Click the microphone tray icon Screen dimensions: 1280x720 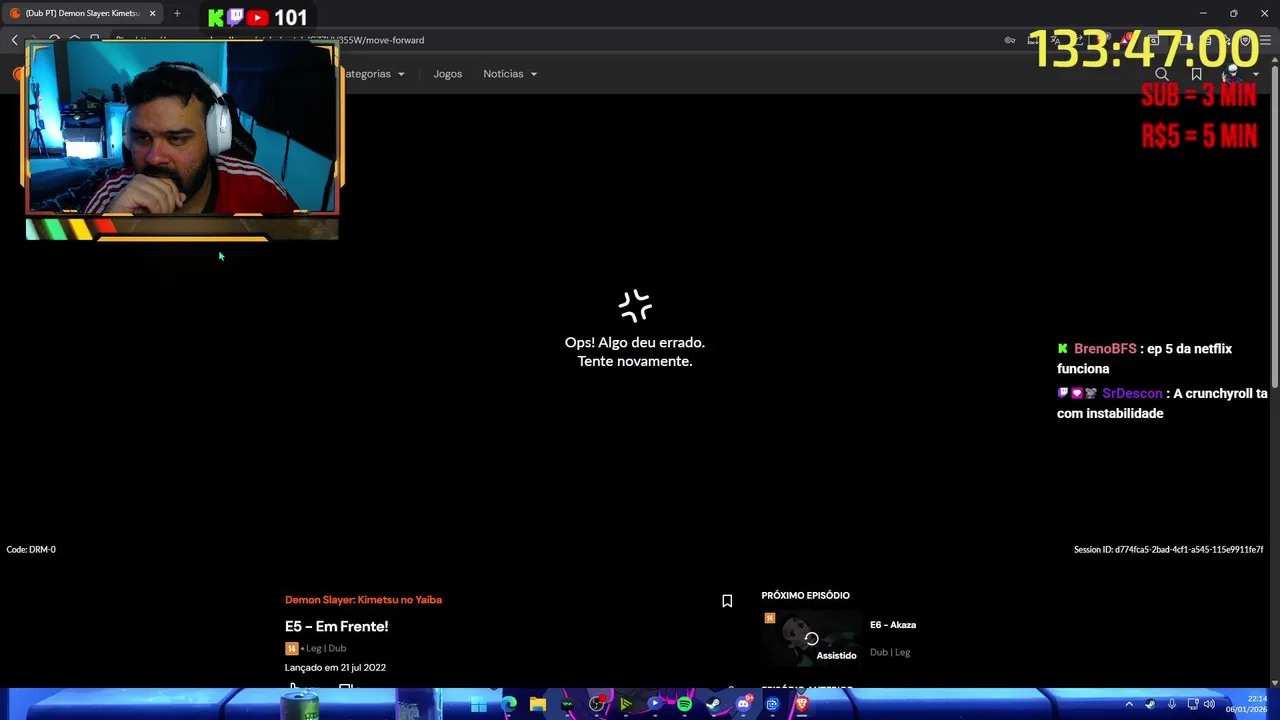coord(1171,704)
